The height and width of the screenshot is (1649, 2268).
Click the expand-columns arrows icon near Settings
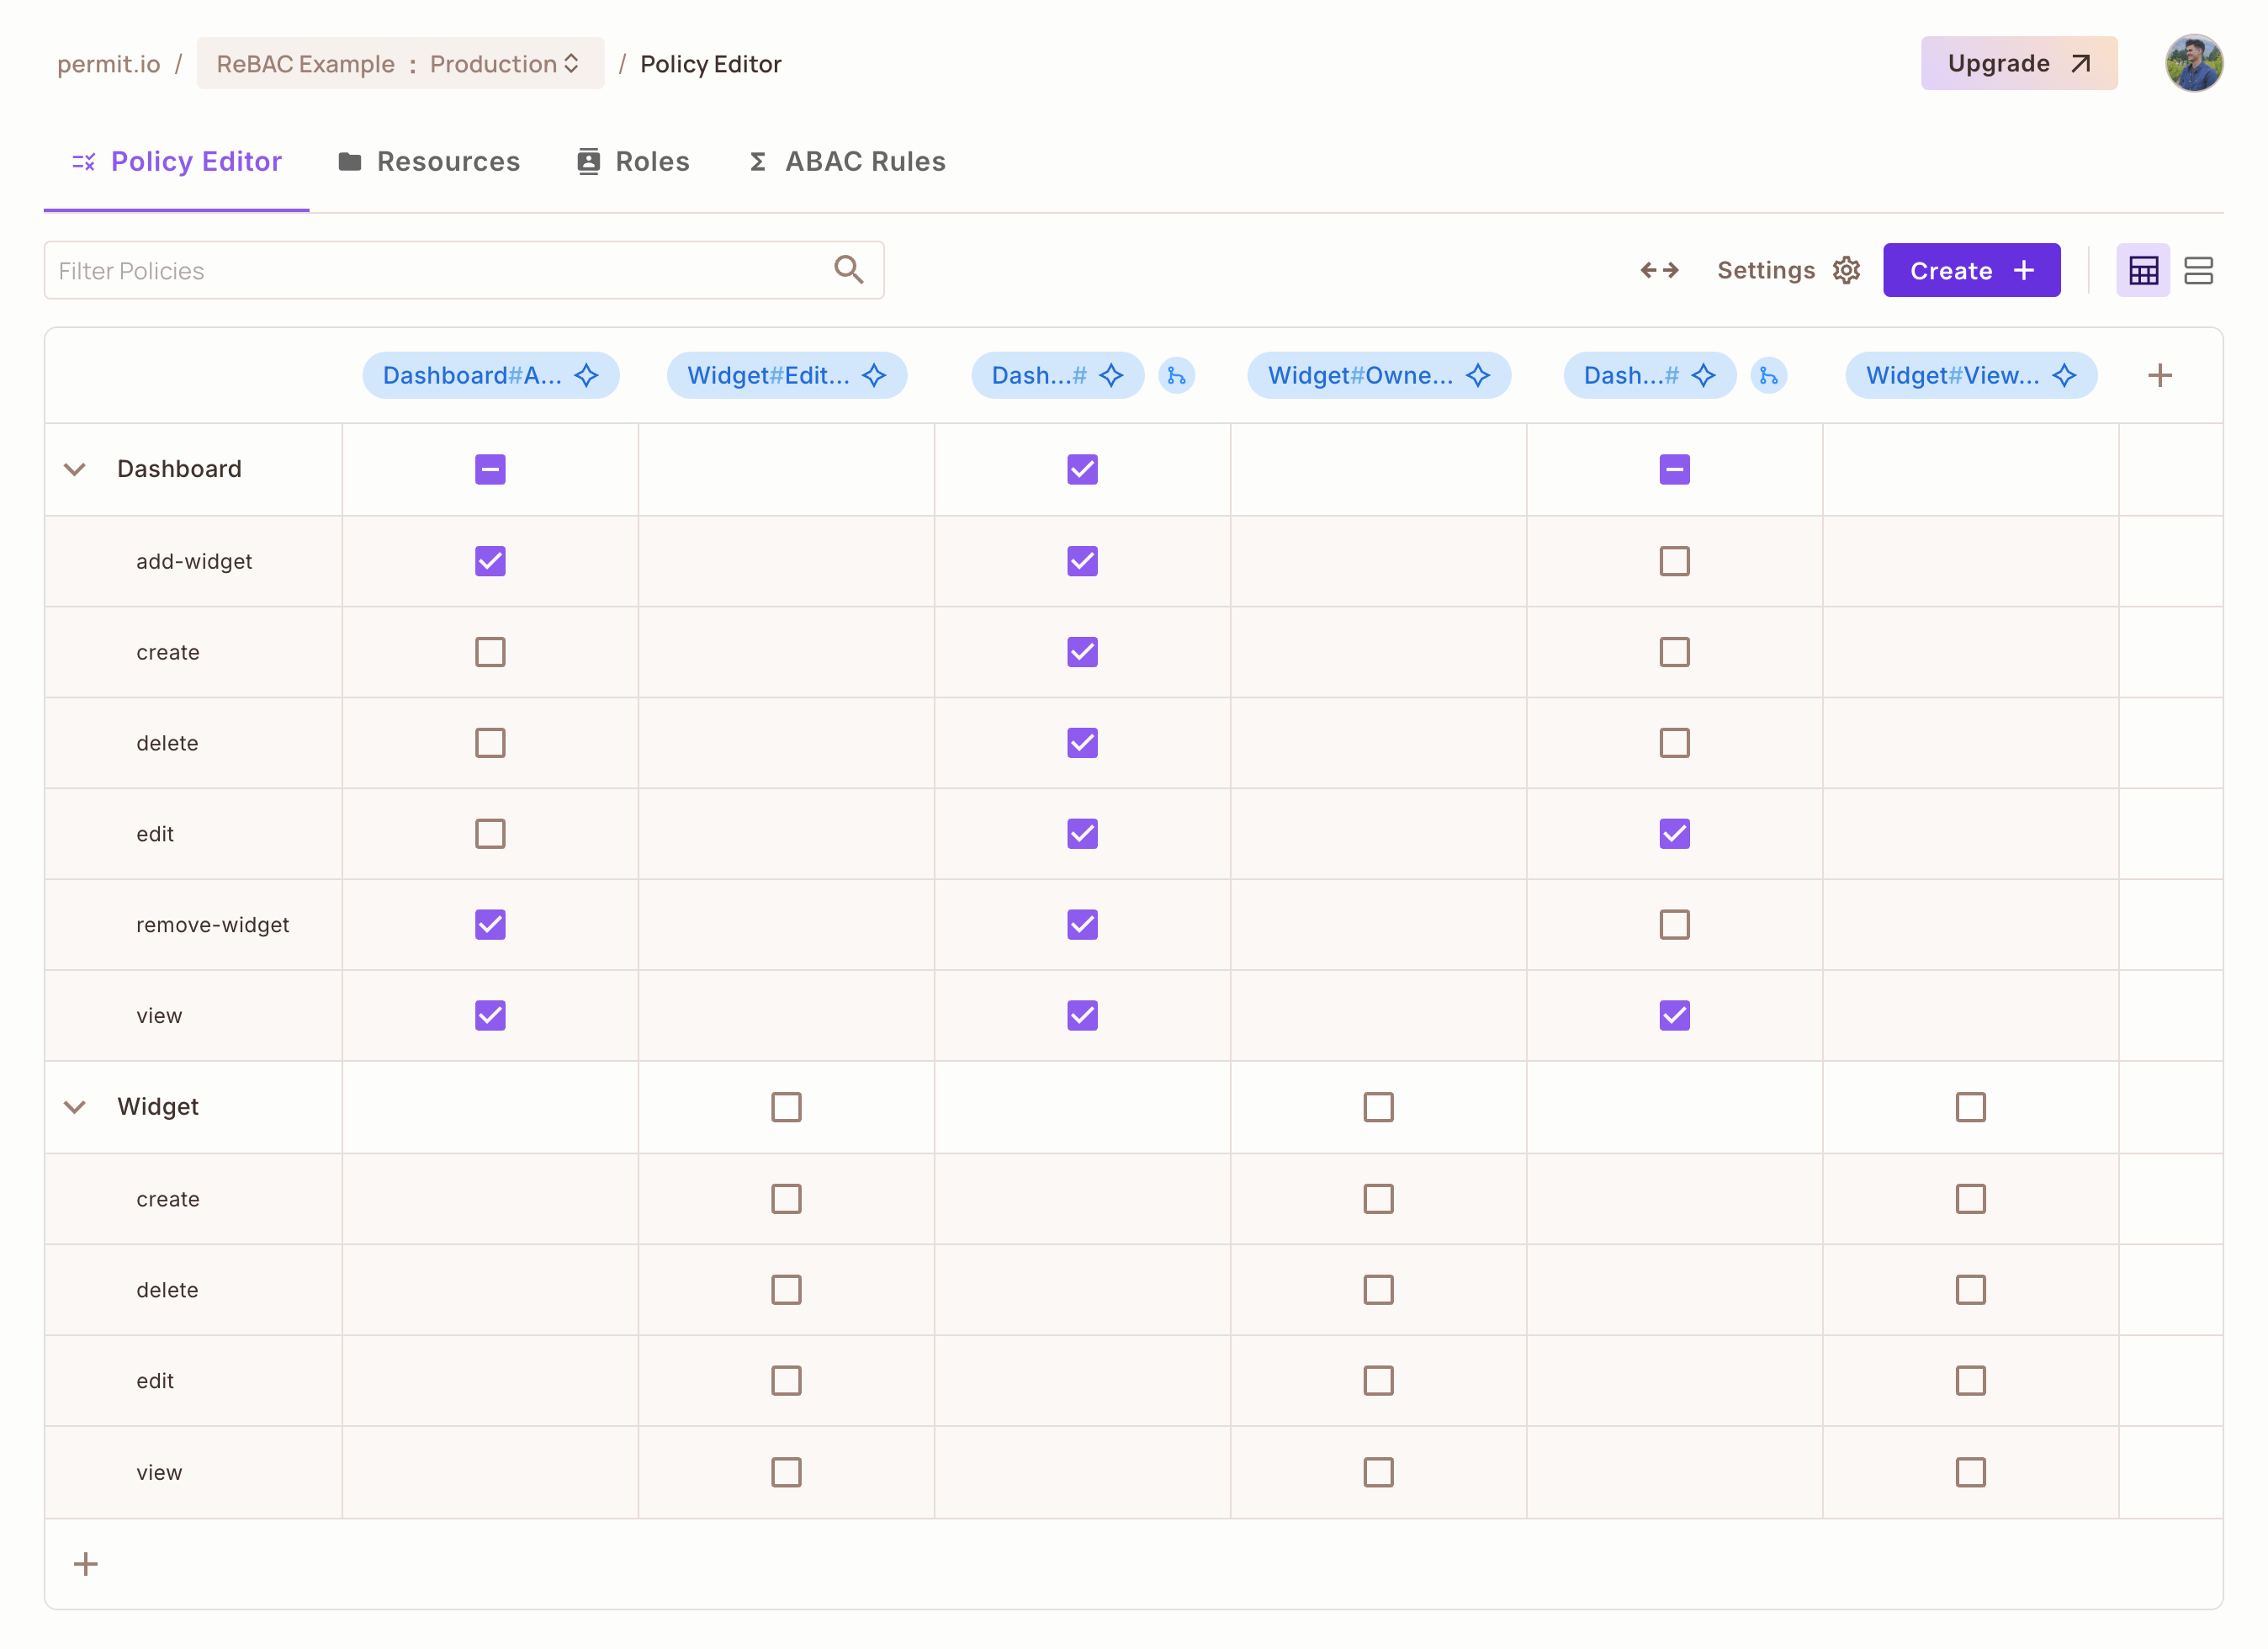click(x=1660, y=270)
